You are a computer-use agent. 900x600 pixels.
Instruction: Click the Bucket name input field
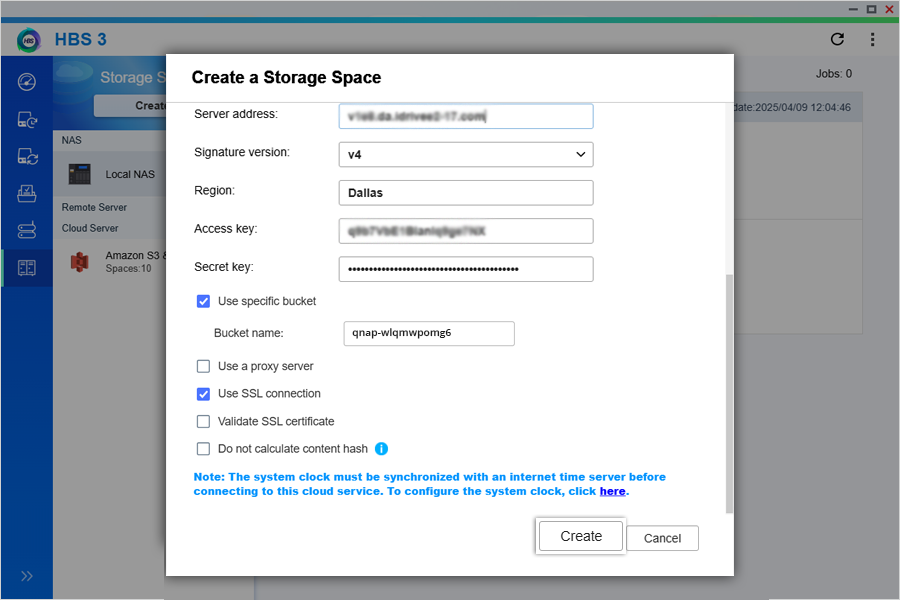pyautogui.click(x=428, y=333)
